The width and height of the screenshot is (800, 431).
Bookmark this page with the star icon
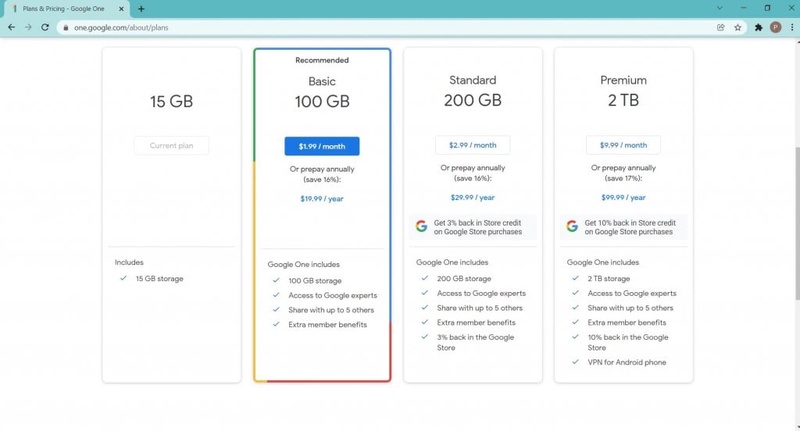click(x=737, y=28)
